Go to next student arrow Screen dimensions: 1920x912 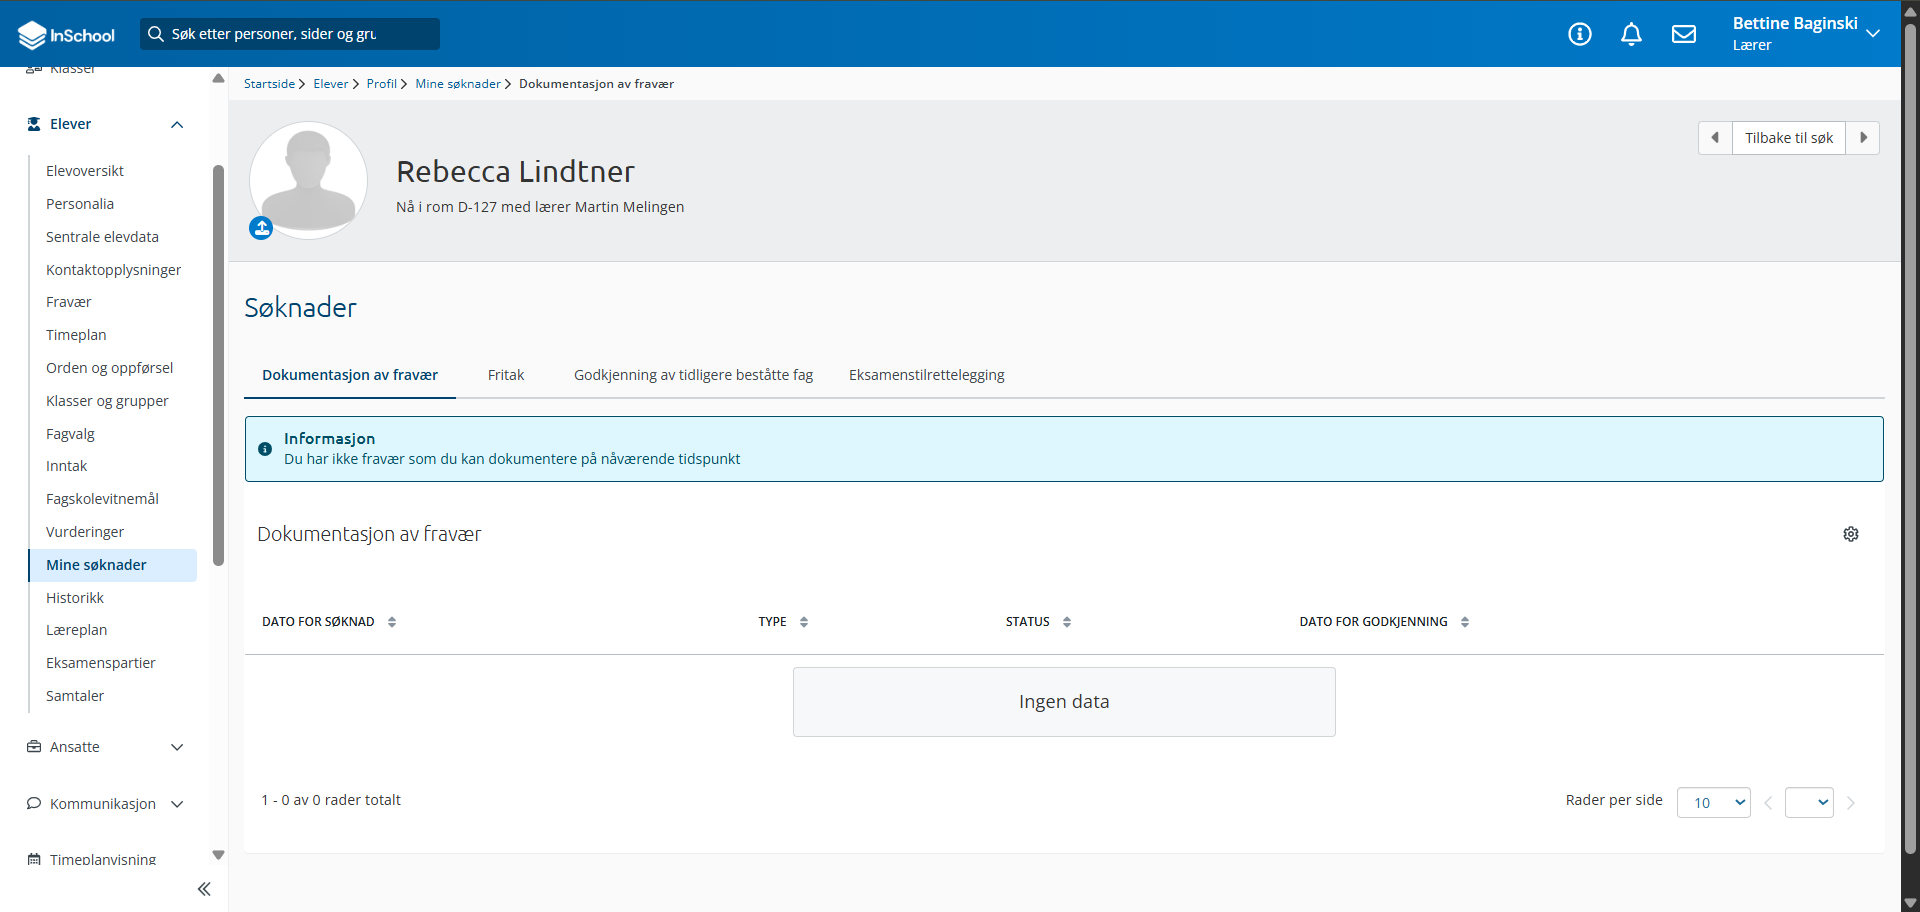[1863, 138]
